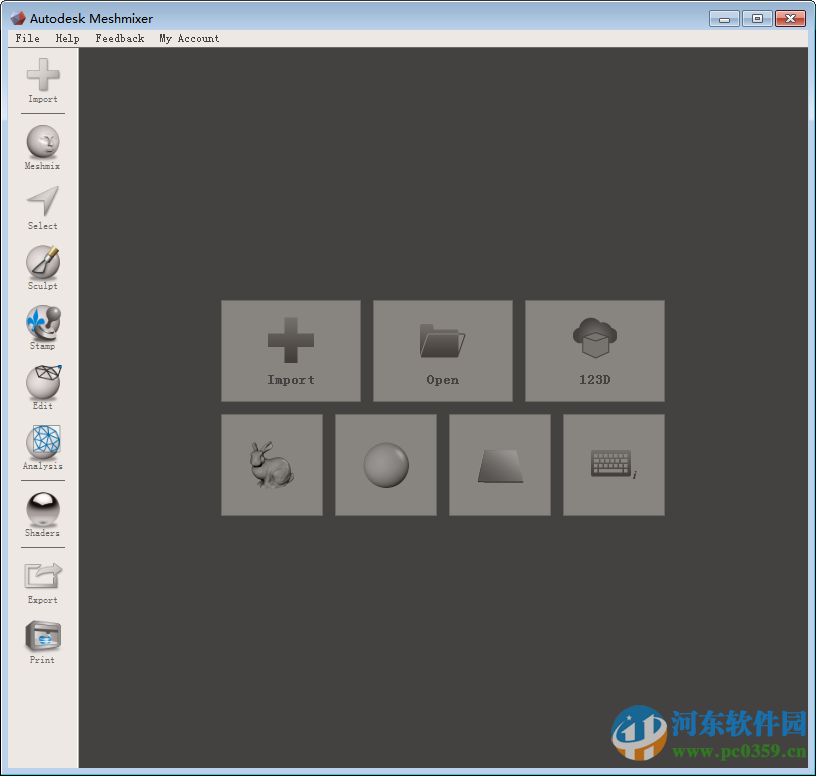Viewport: 816px width, 776px height.
Task: Activate the Sculpt brush tool
Action: tap(43, 268)
